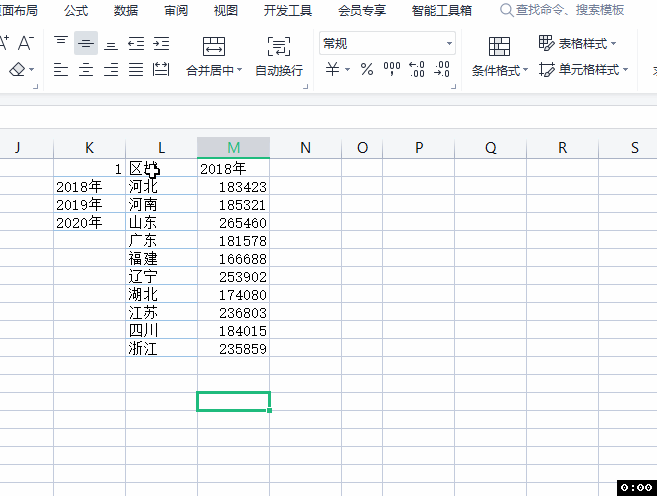Select the 四川 cell

pyautogui.click(x=161, y=331)
